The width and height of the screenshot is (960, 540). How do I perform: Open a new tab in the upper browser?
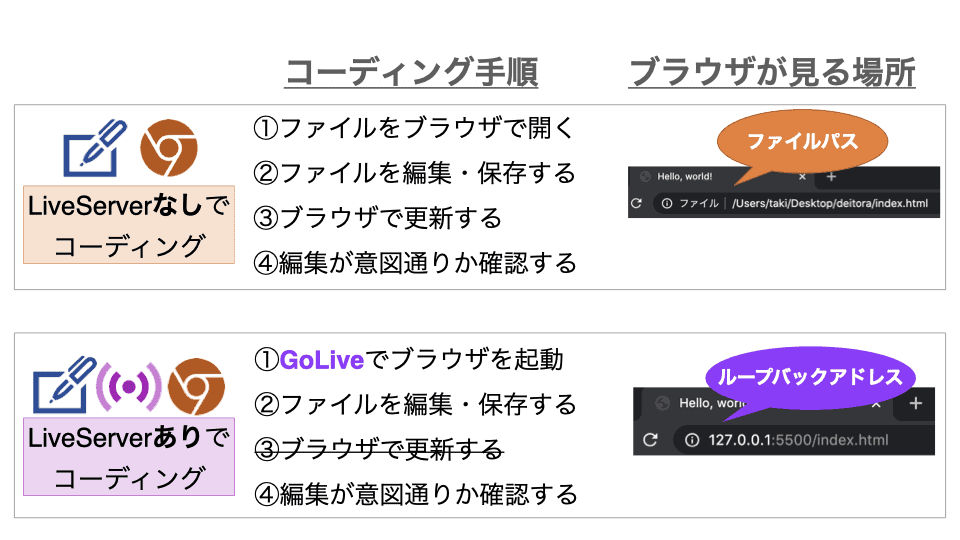[x=831, y=177]
